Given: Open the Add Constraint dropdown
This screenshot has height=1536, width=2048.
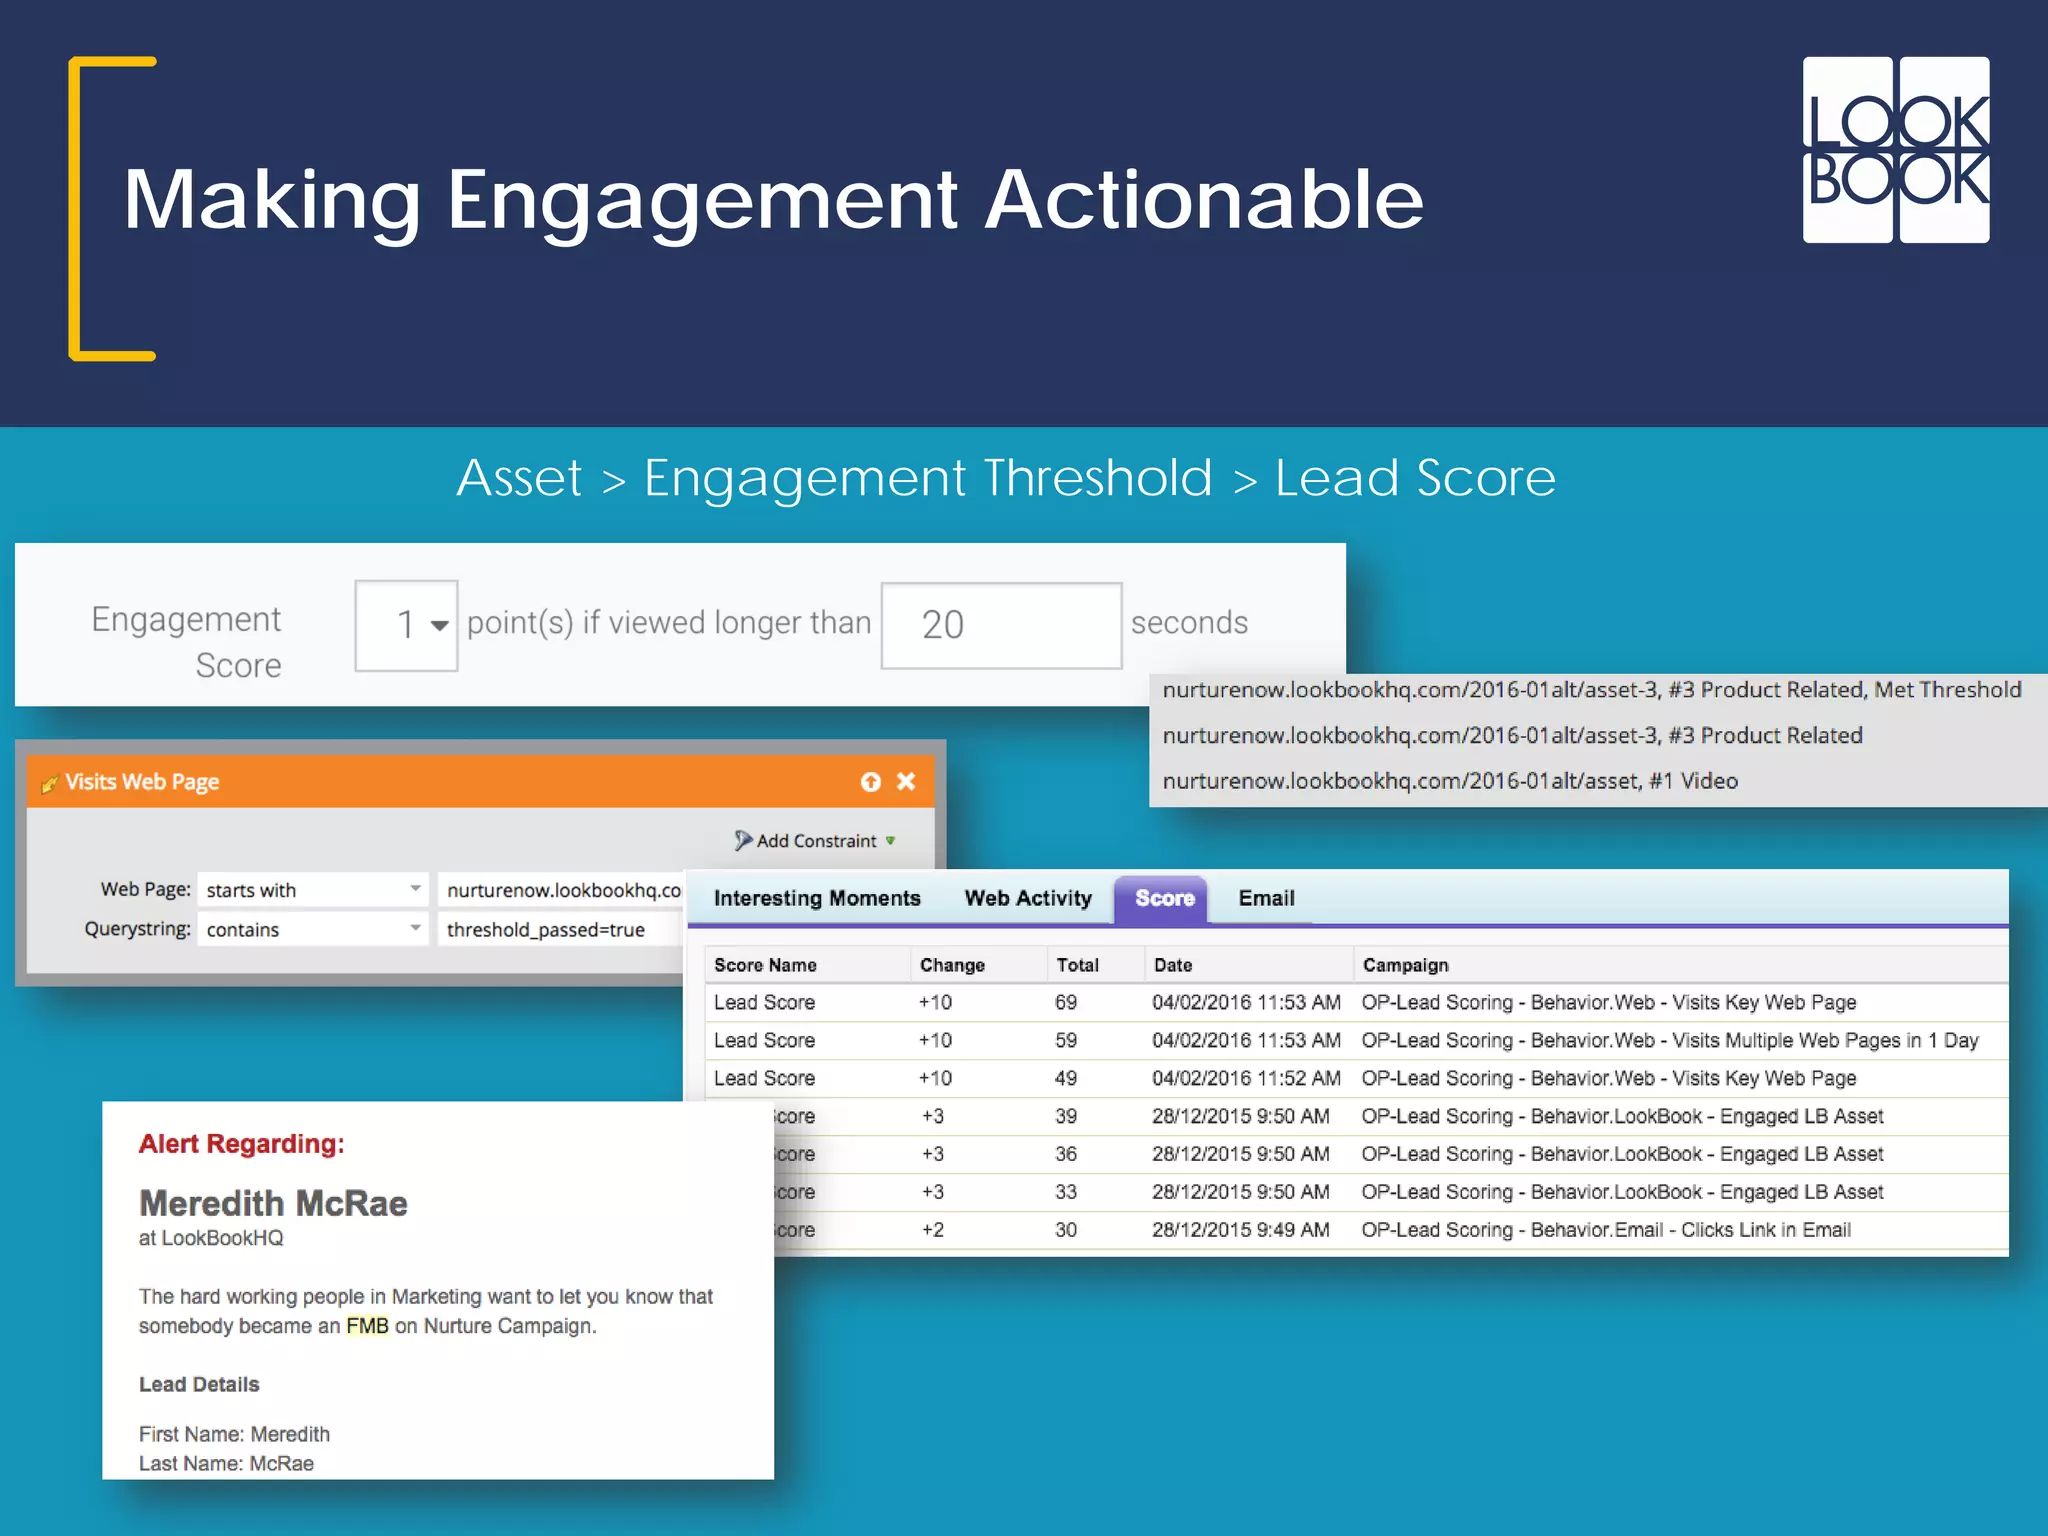Looking at the screenshot, I should [890, 841].
